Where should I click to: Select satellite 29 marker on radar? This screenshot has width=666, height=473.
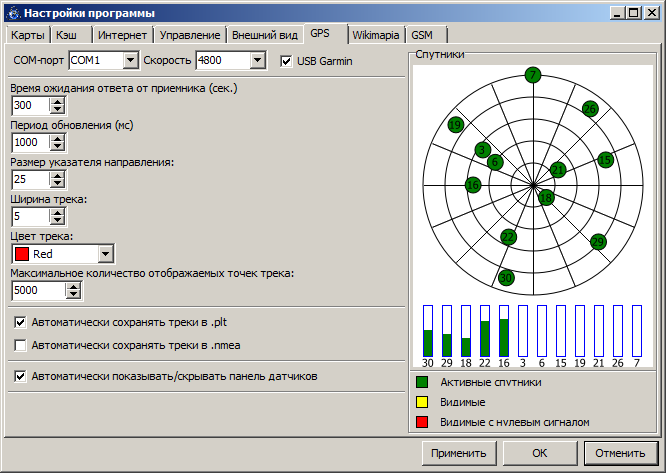click(x=598, y=241)
